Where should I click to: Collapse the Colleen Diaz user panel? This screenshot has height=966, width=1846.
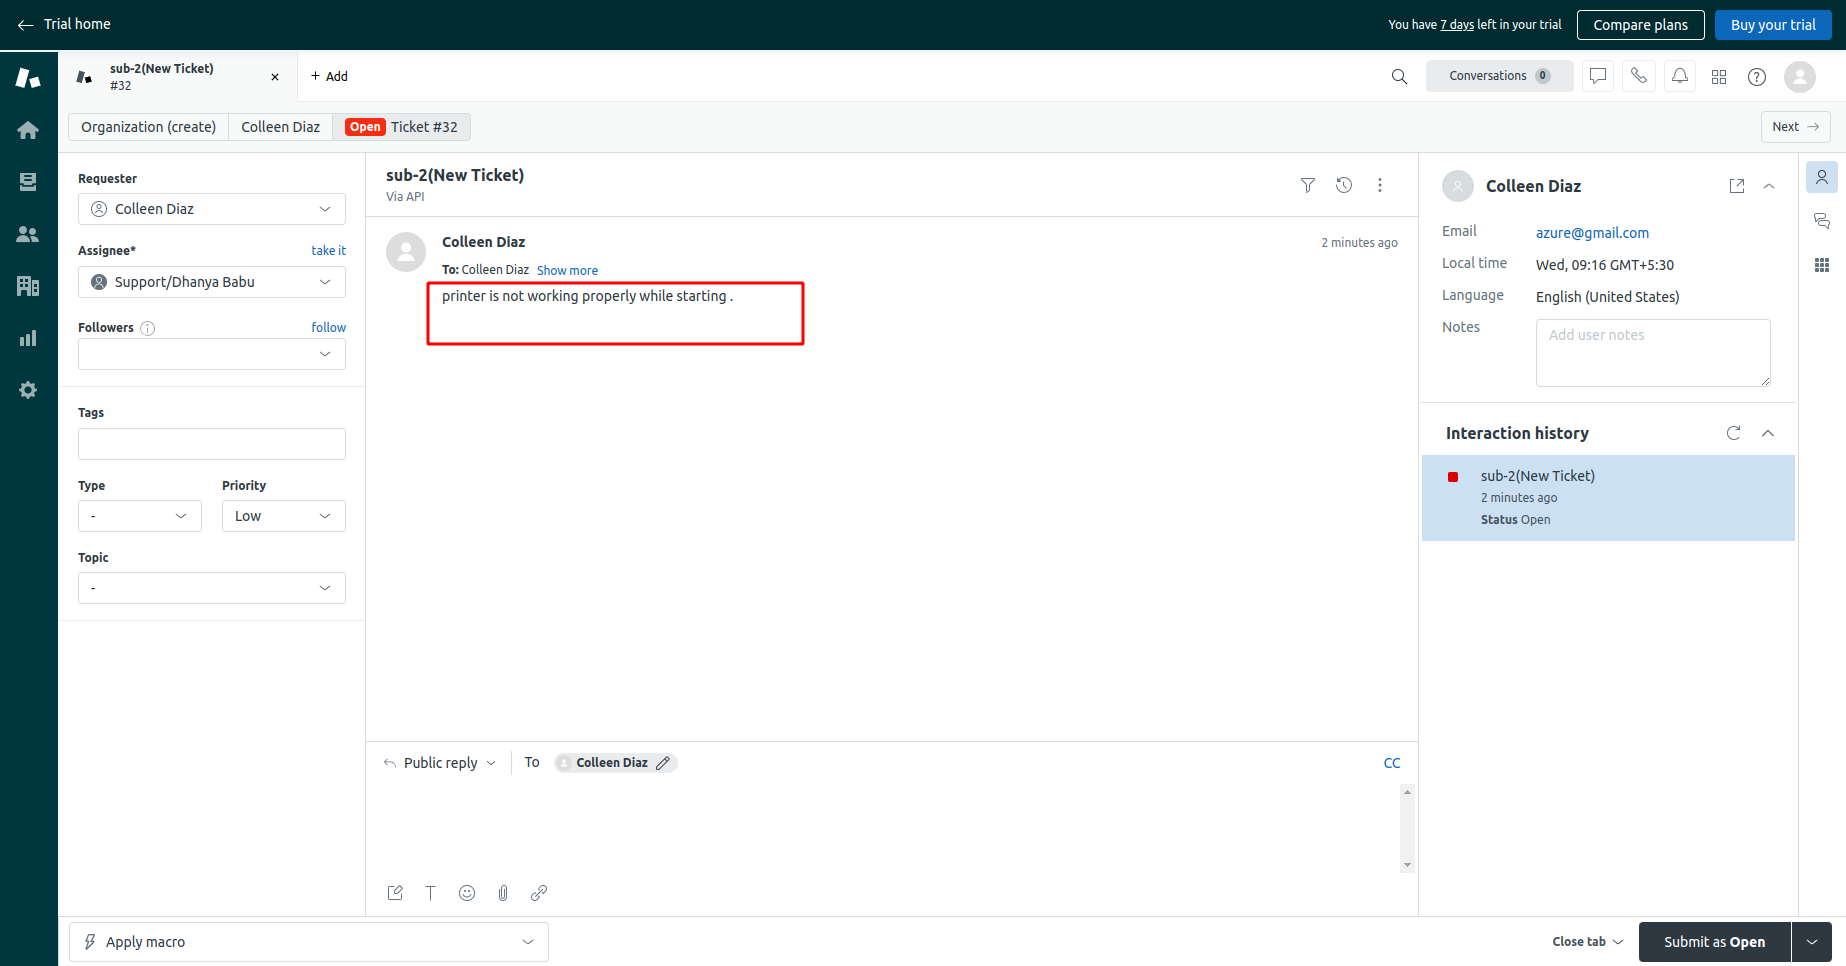pos(1769,186)
